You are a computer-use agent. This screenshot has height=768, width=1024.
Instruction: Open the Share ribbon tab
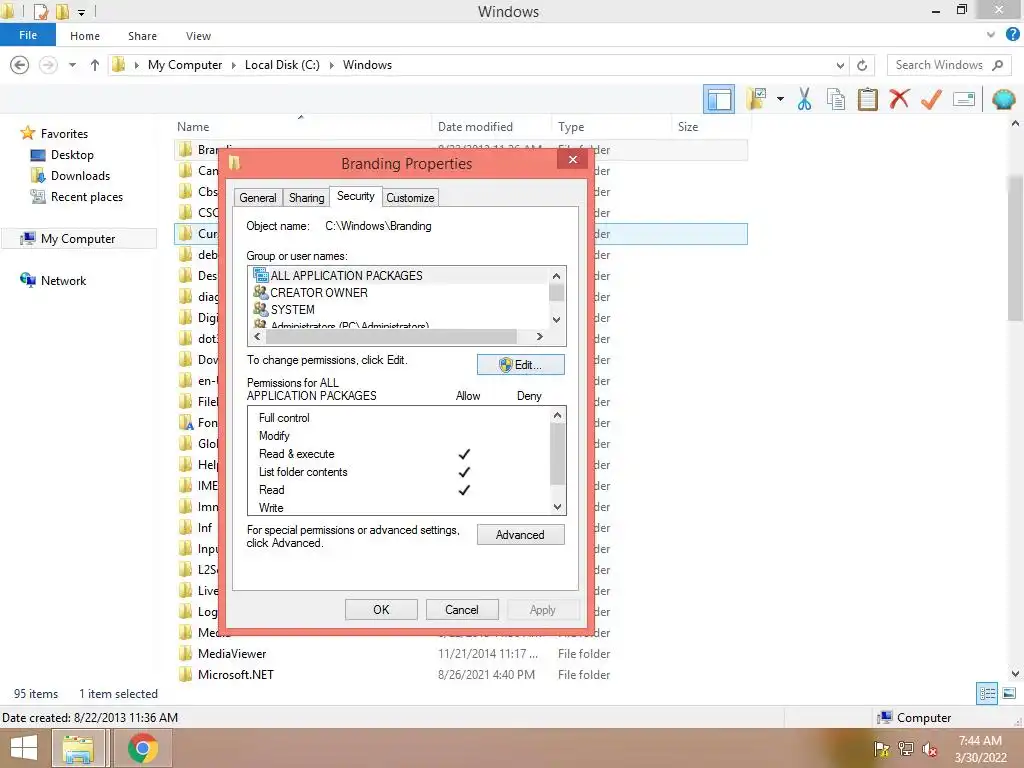[x=142, y=36]
